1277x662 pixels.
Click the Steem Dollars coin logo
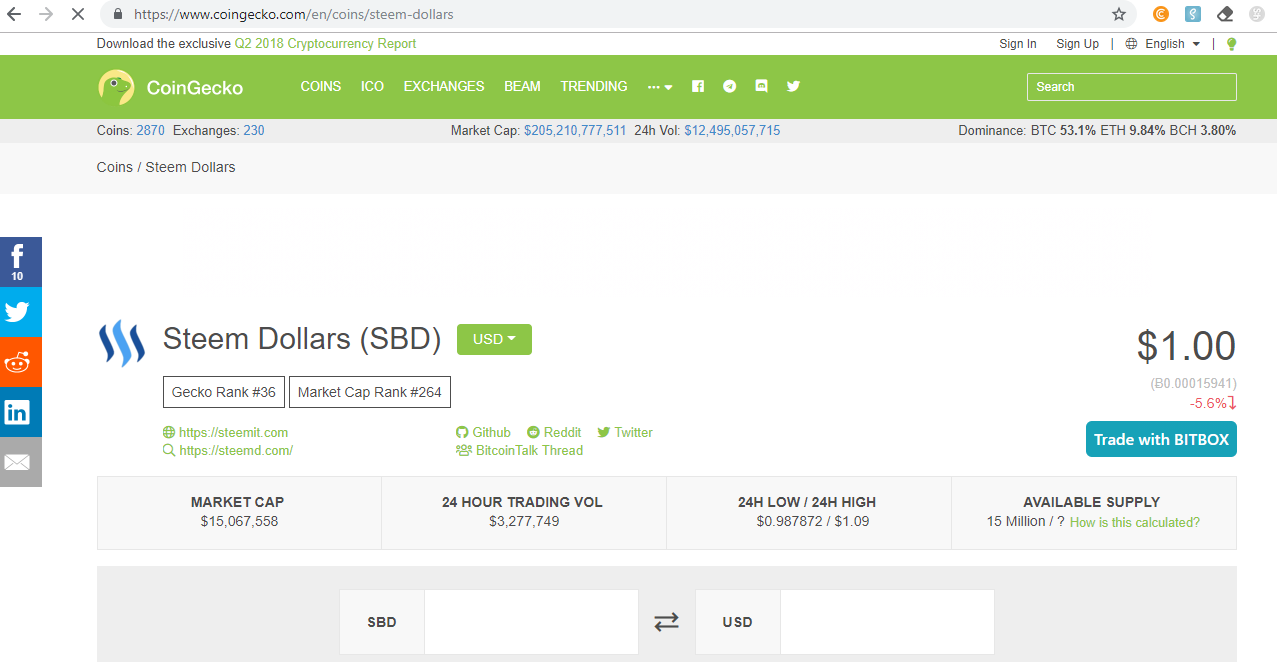point(121,343)
